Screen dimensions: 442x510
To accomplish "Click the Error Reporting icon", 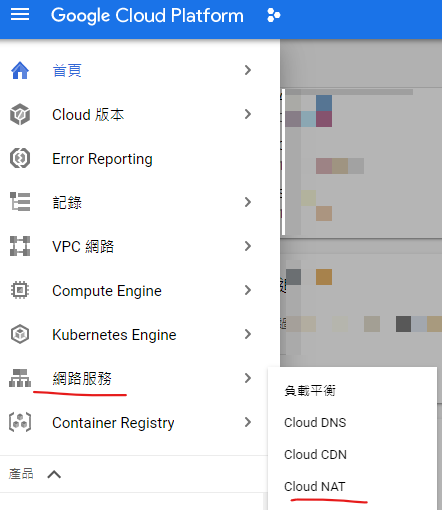I will [20, 158].
